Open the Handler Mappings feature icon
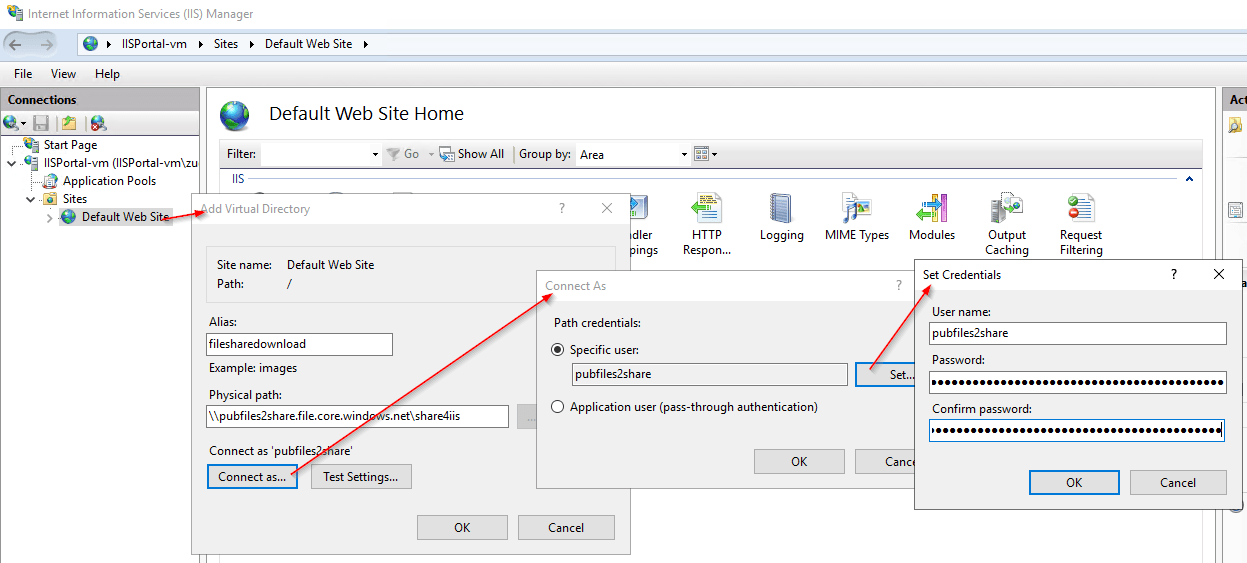This screenshot has height=563, width=1247. tap(639, 224)
